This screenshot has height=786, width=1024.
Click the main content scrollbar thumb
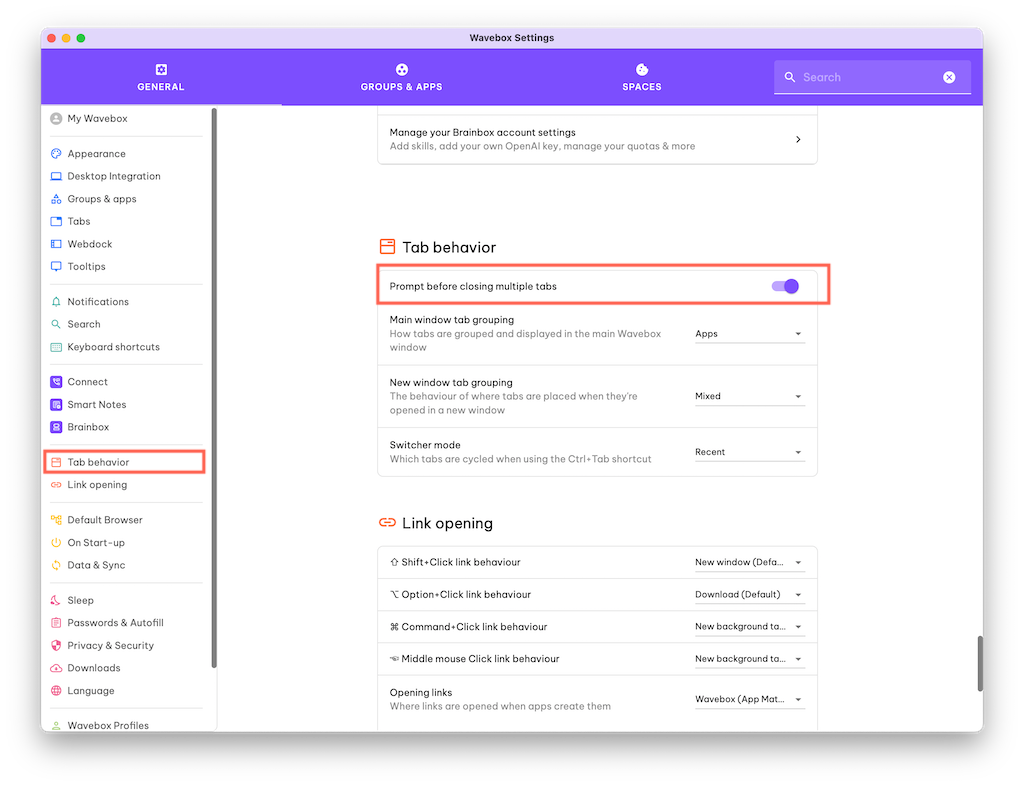point(980,663)
